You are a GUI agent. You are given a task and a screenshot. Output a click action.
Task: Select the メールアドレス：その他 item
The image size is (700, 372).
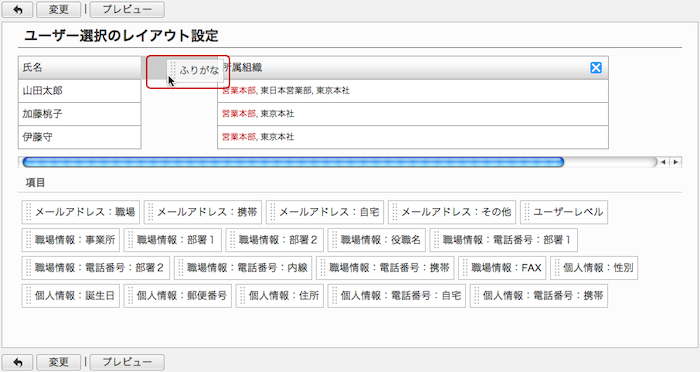pos(452,212)
